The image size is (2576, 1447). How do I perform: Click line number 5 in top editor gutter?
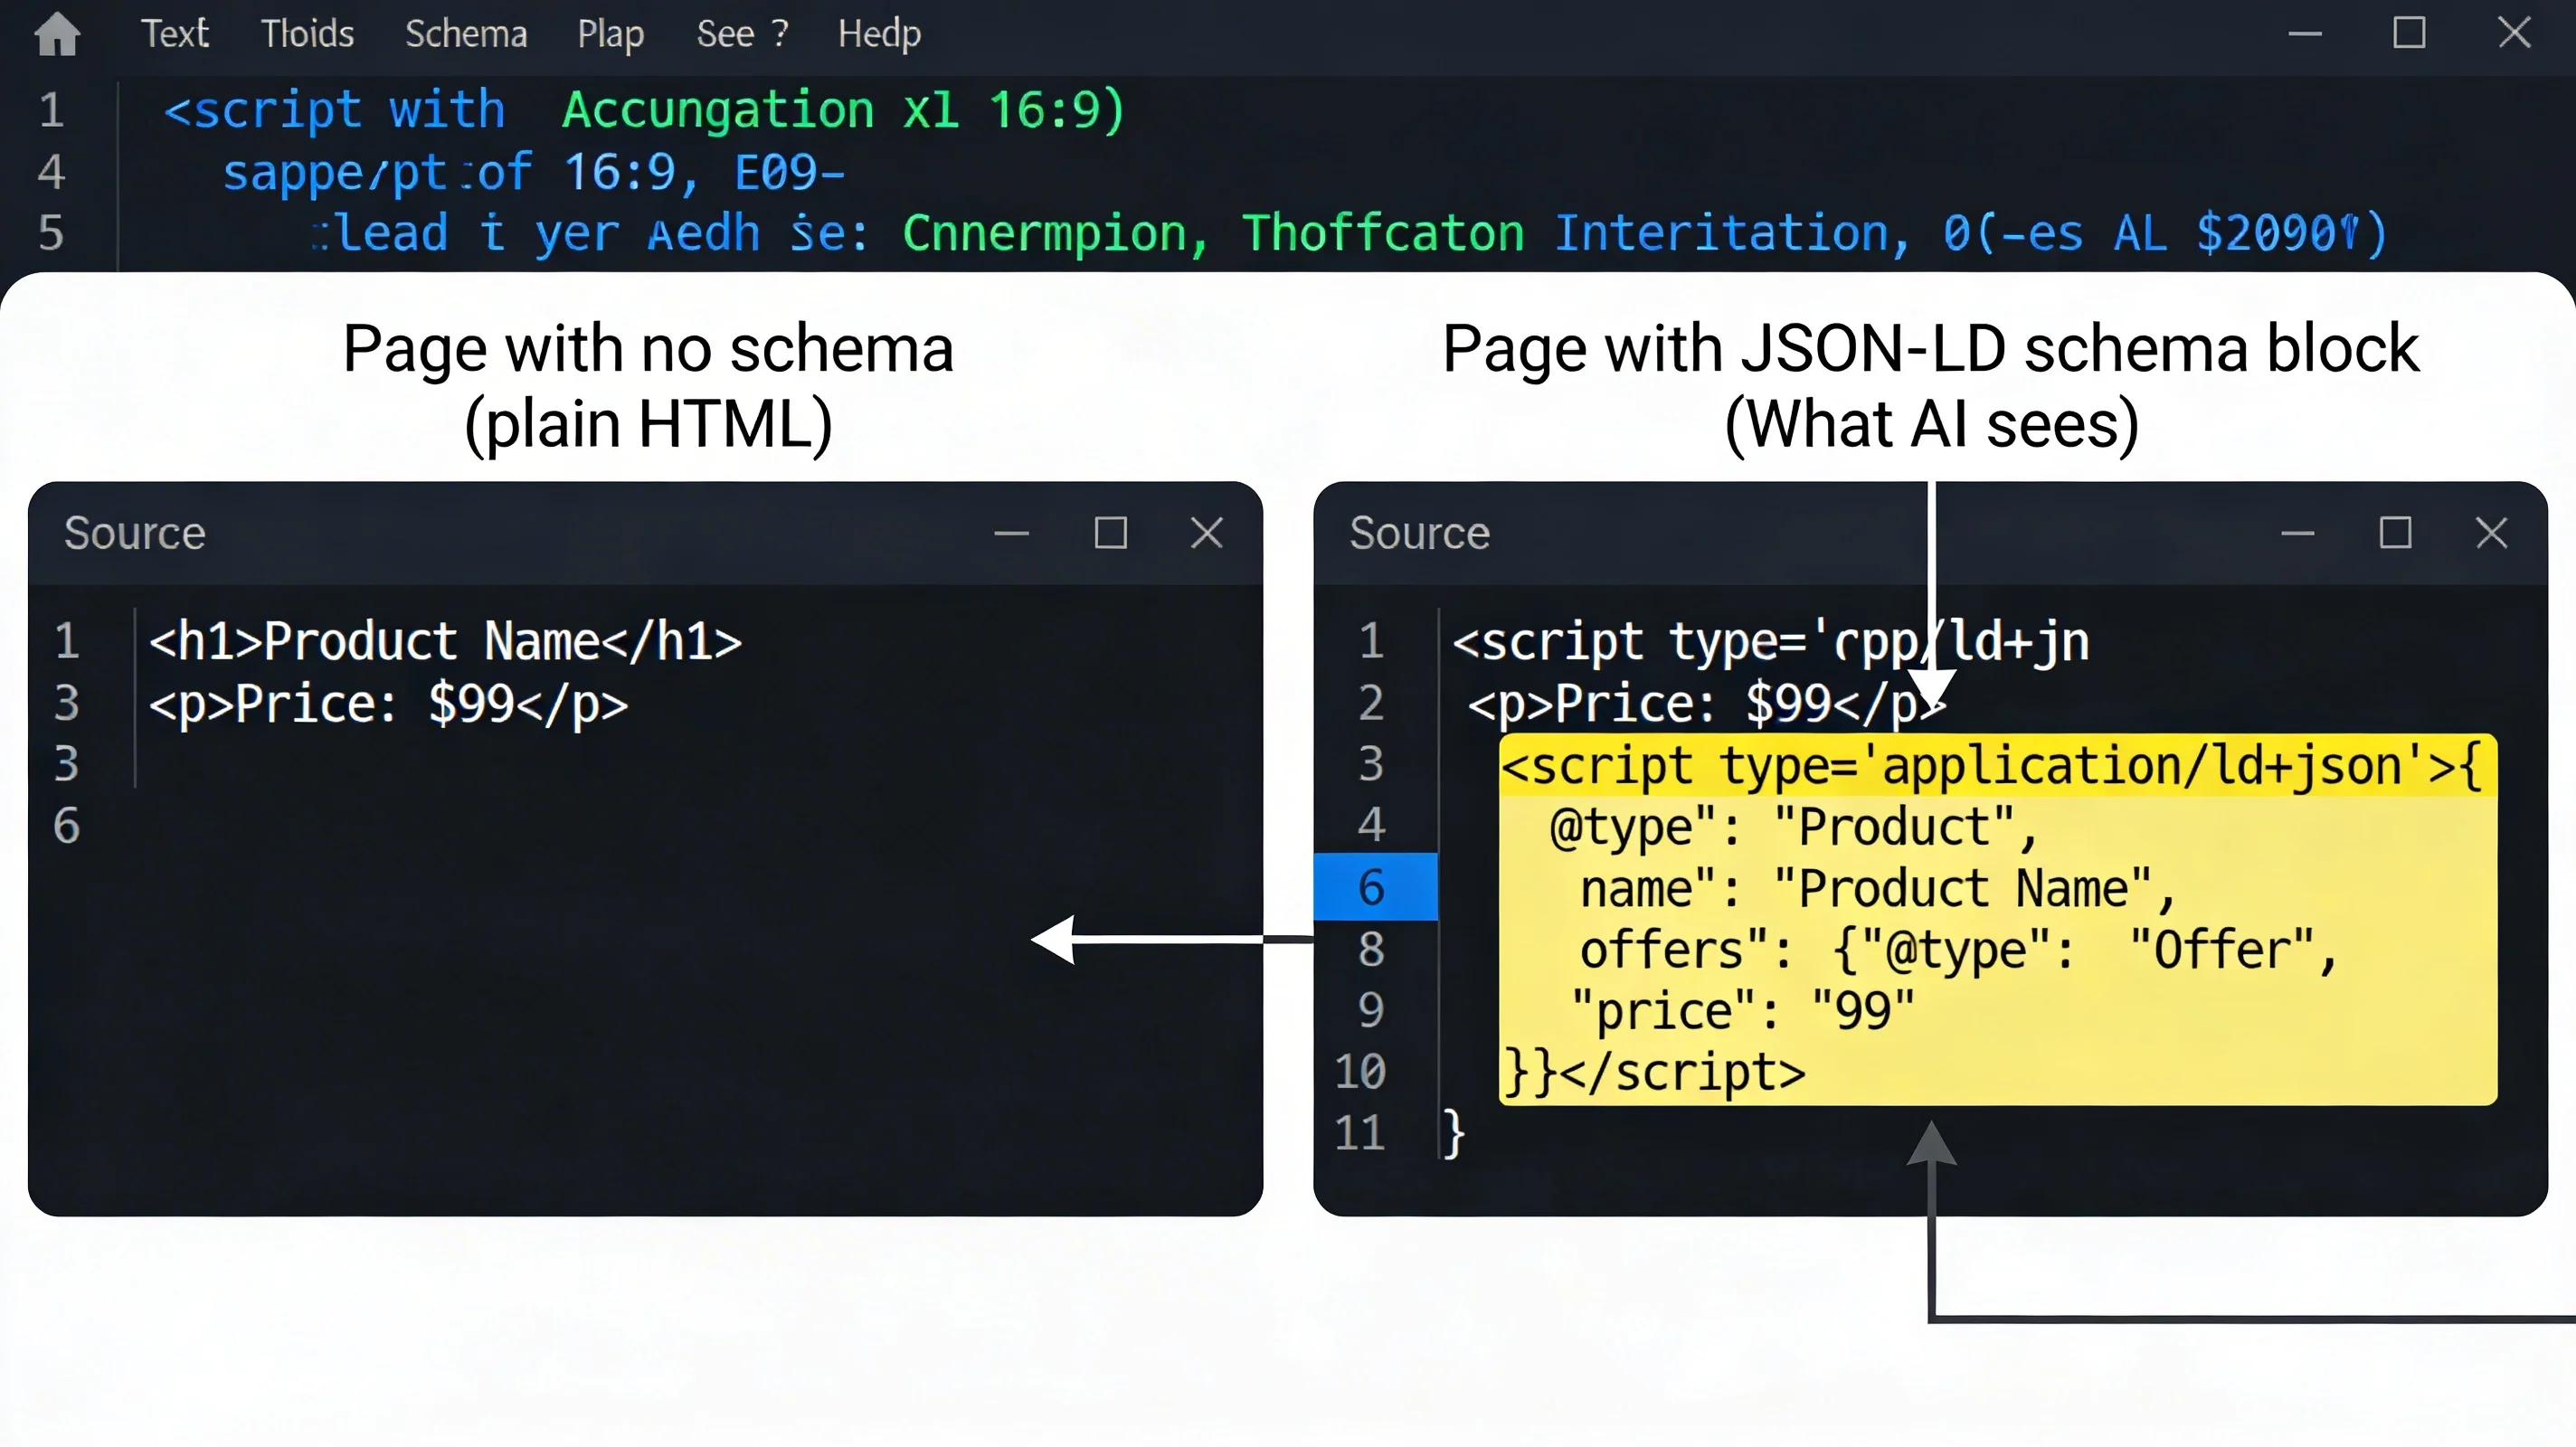pyautogui.click(x=51, y=233)
